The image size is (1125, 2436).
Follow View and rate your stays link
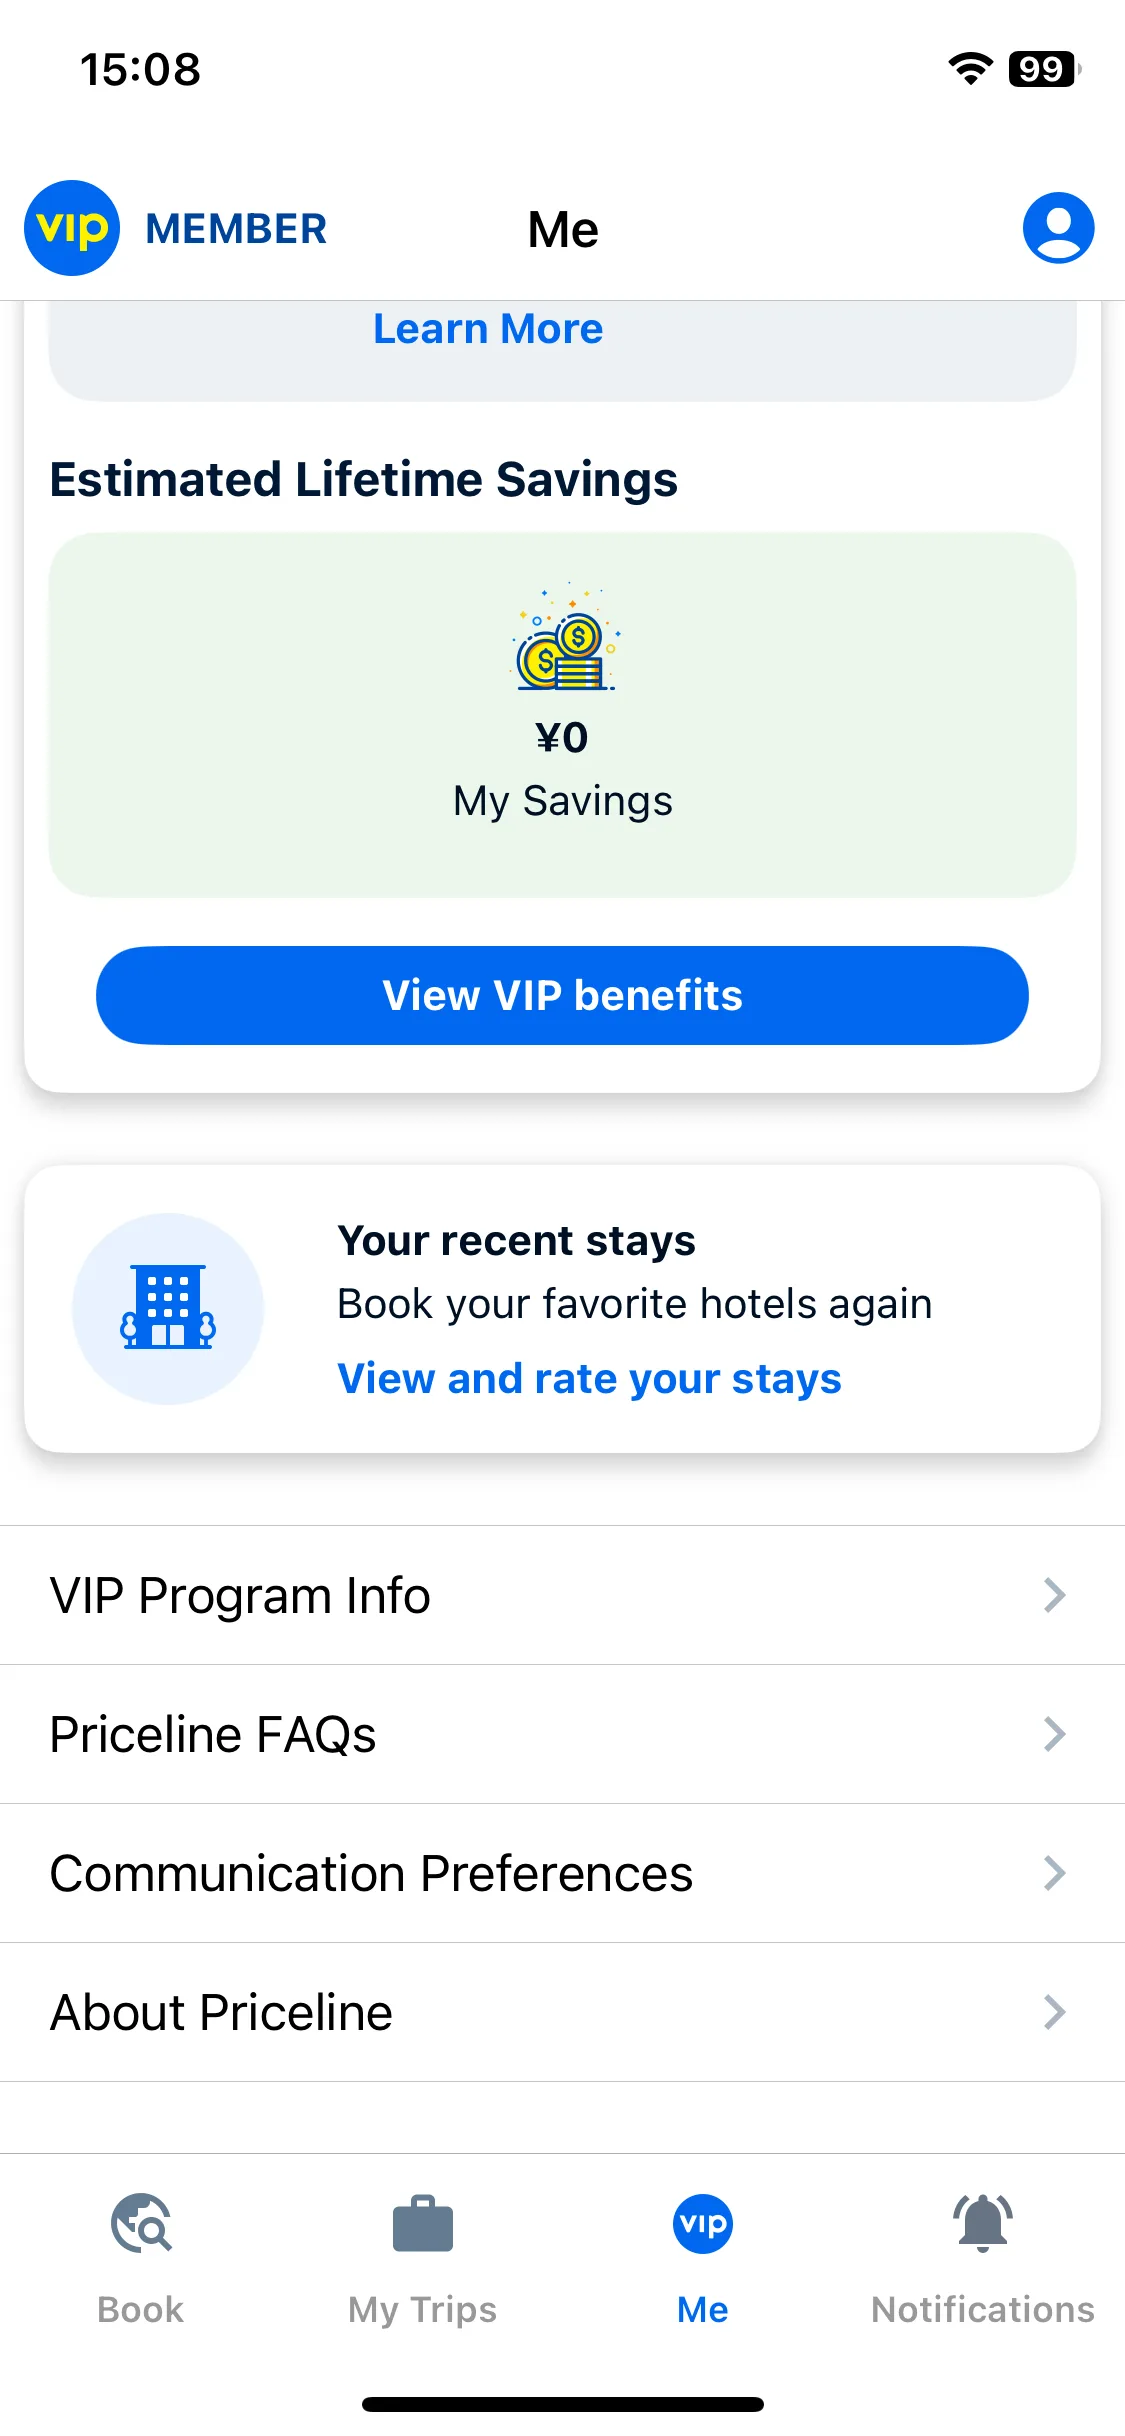[589, 1379]
